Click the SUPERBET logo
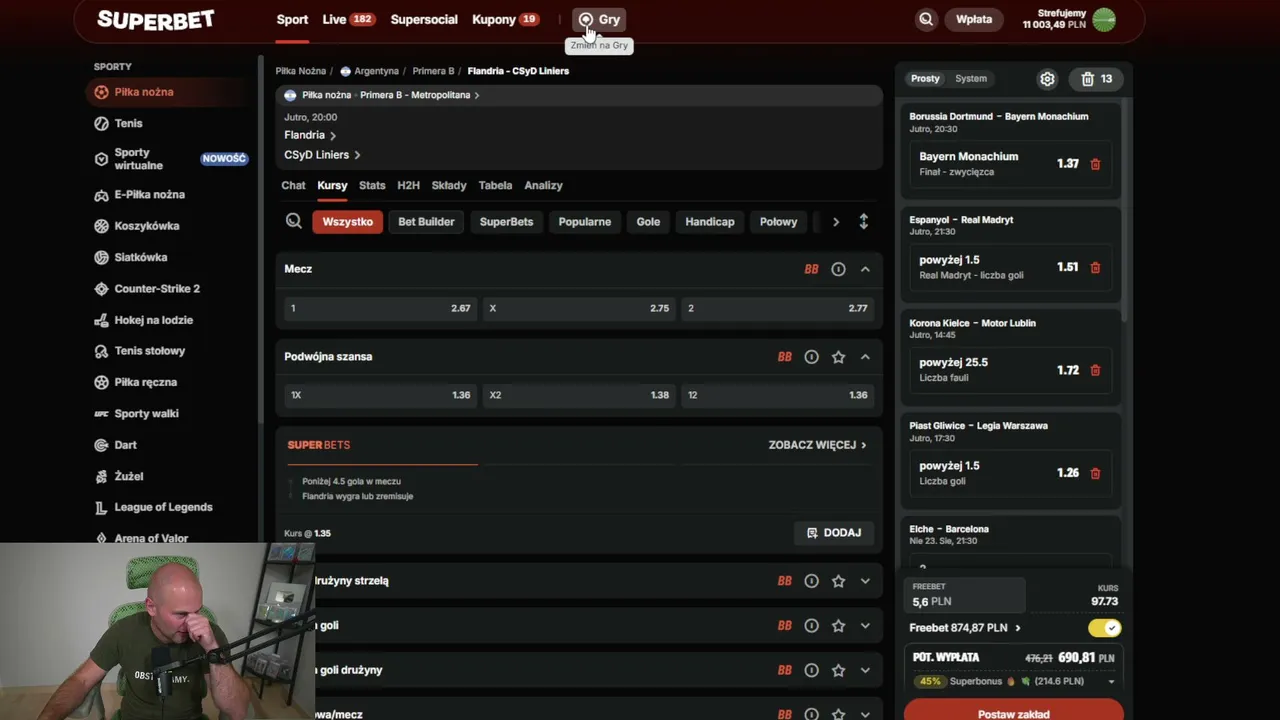1280x720 pixels. point(156,19)
